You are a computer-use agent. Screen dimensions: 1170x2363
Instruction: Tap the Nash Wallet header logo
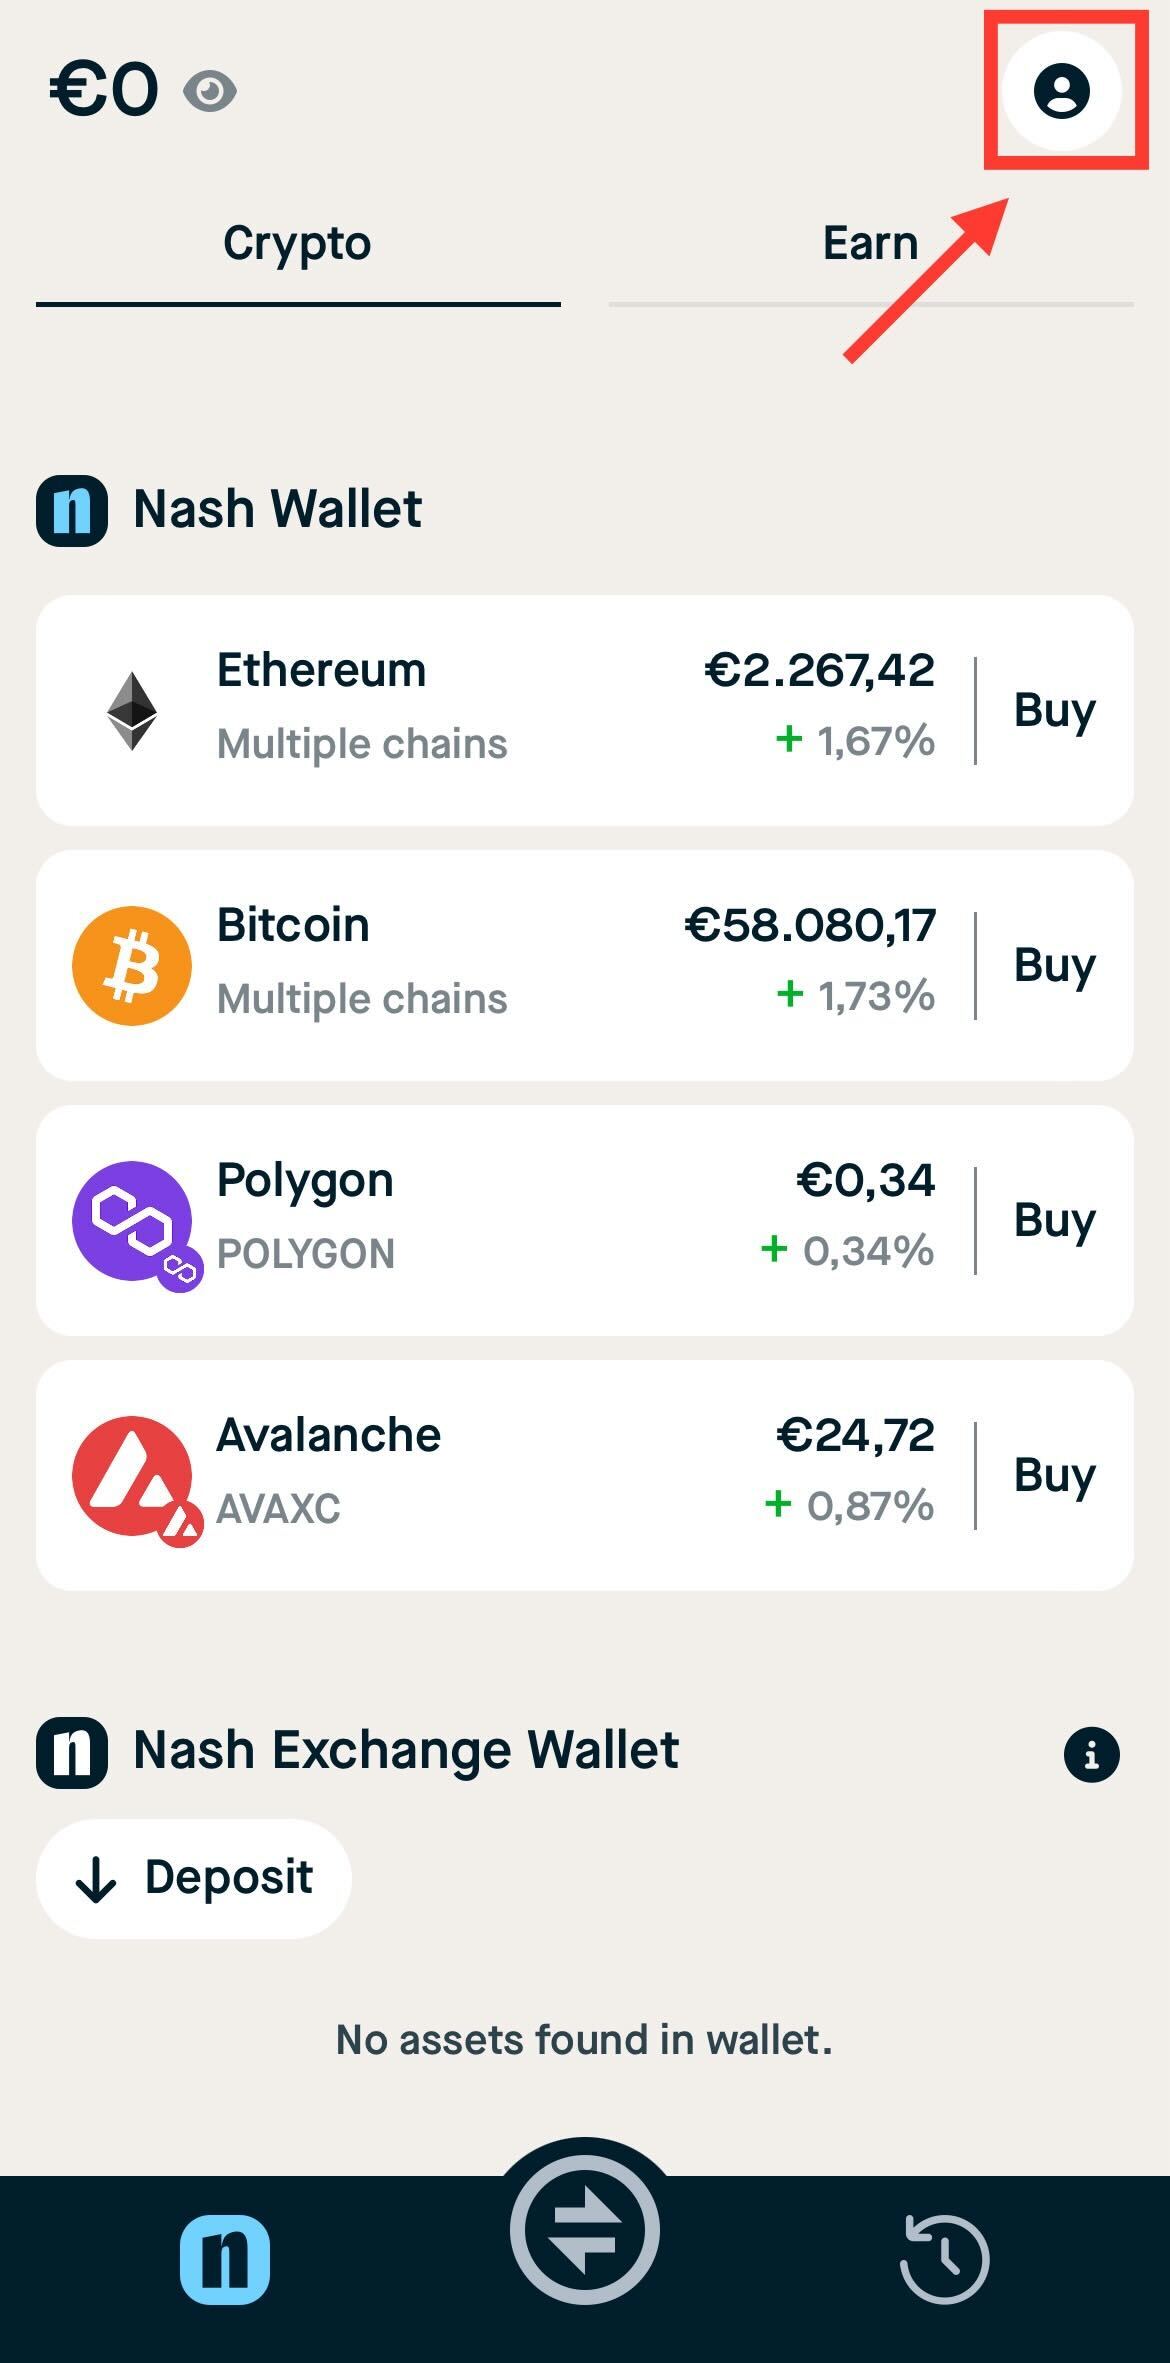(72, 510)
